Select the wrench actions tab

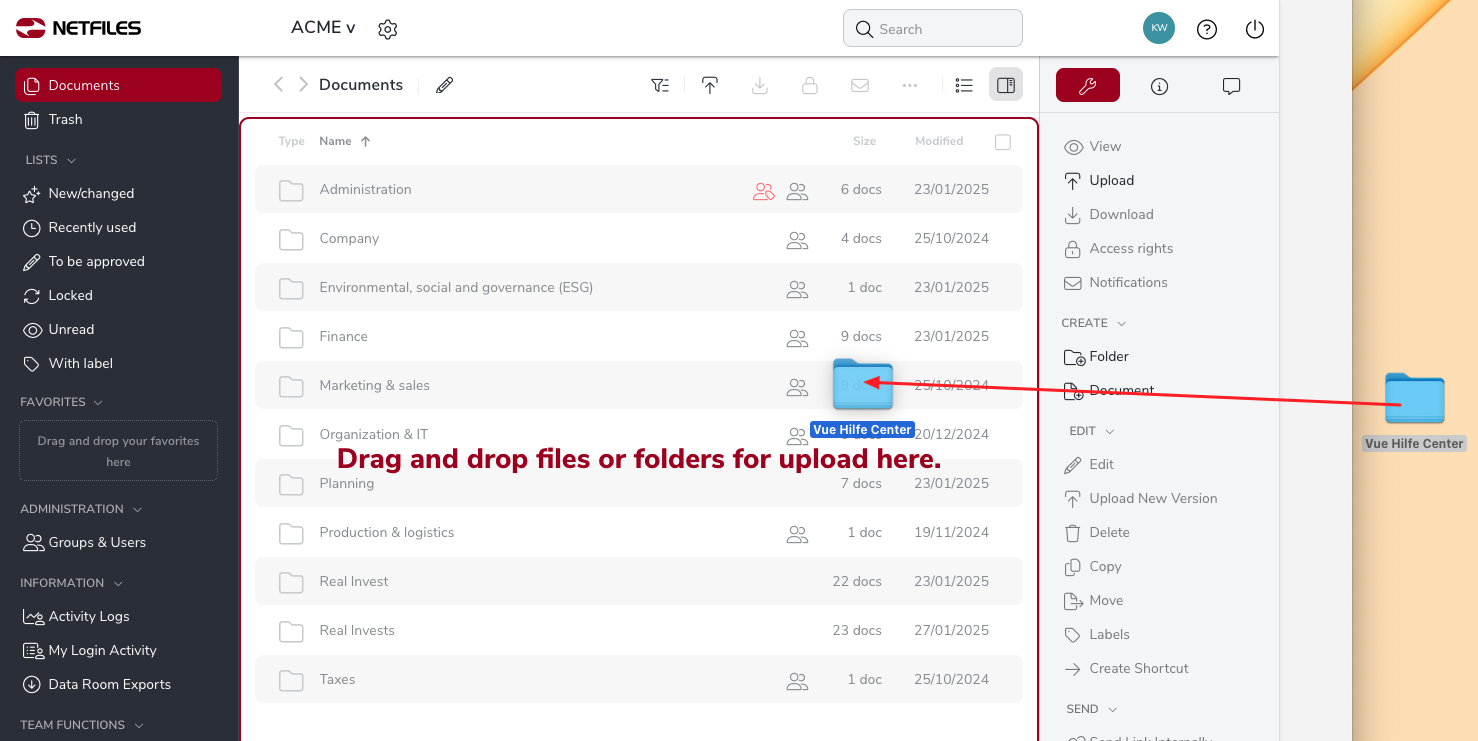1088,86
